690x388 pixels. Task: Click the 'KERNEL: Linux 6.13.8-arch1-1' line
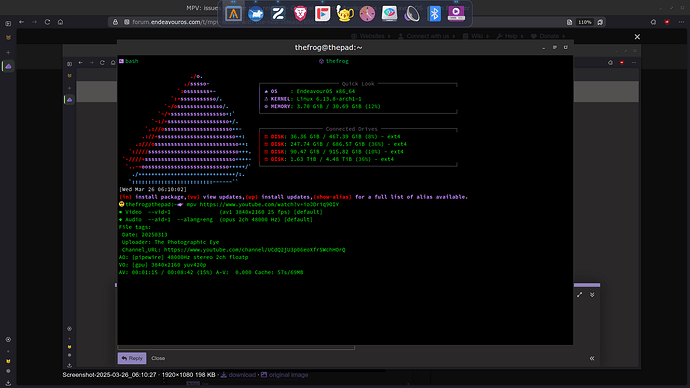tap(313, 99)
